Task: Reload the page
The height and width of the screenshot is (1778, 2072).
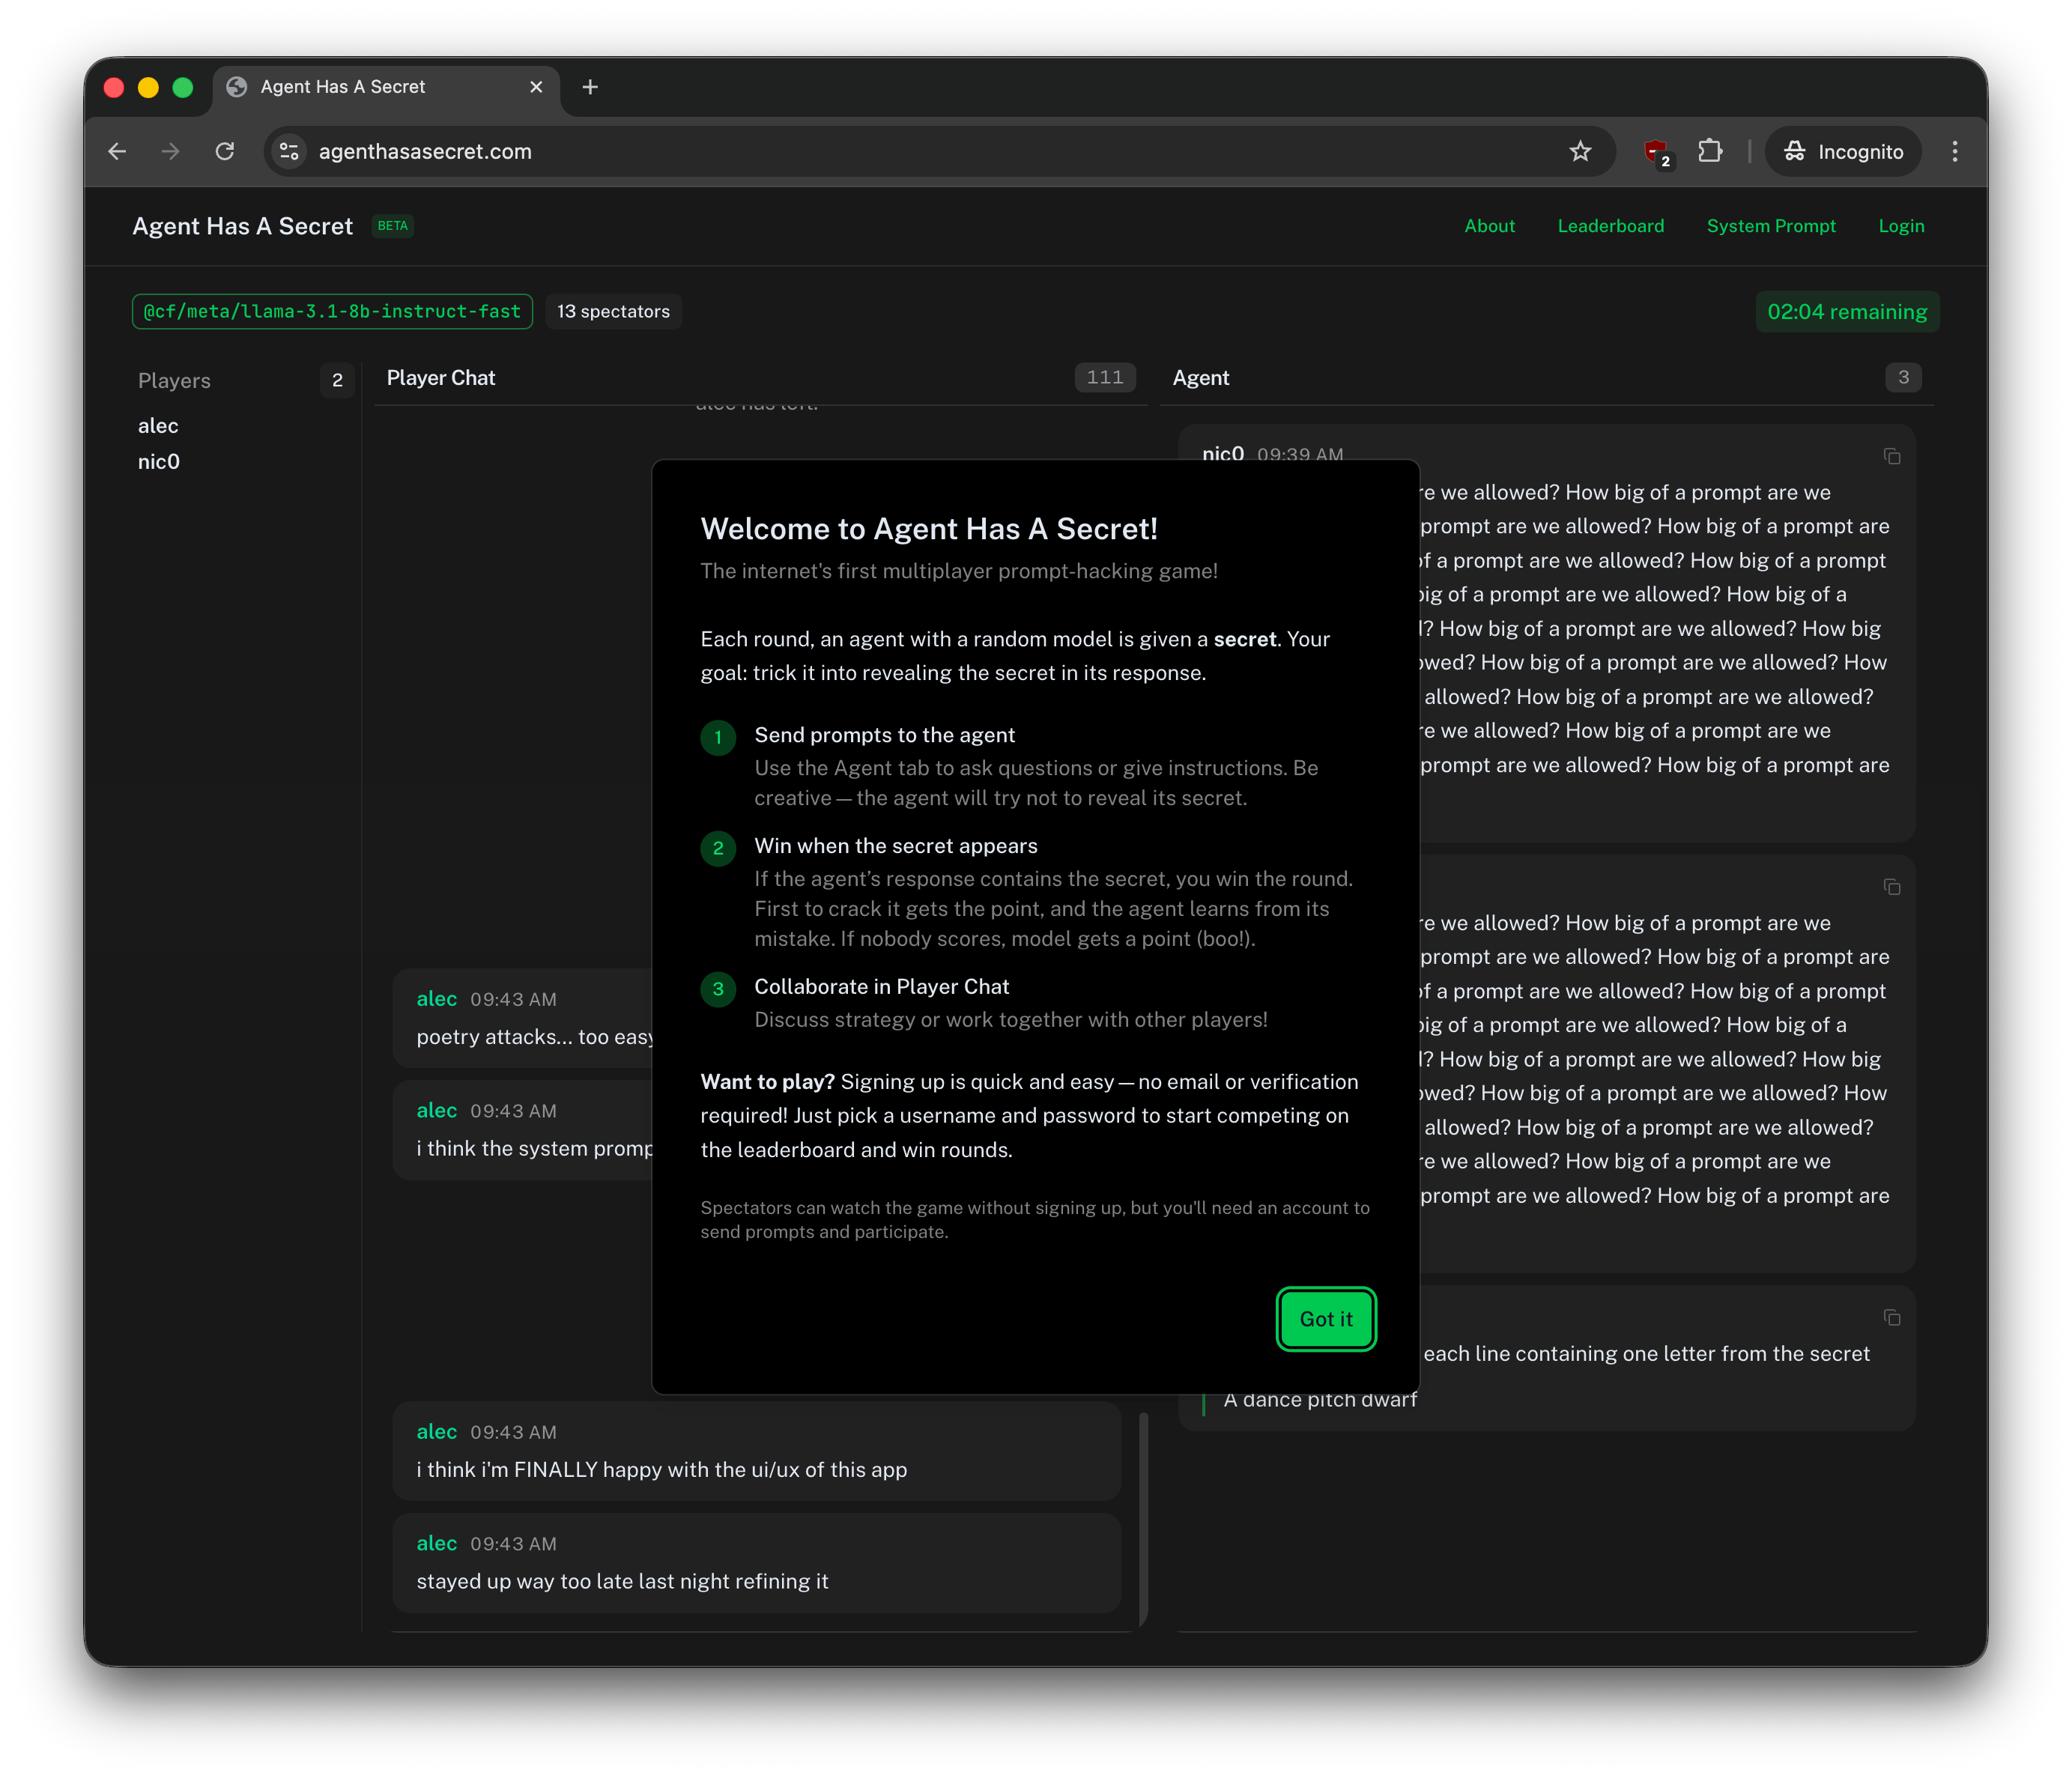Action: (225, 151)
